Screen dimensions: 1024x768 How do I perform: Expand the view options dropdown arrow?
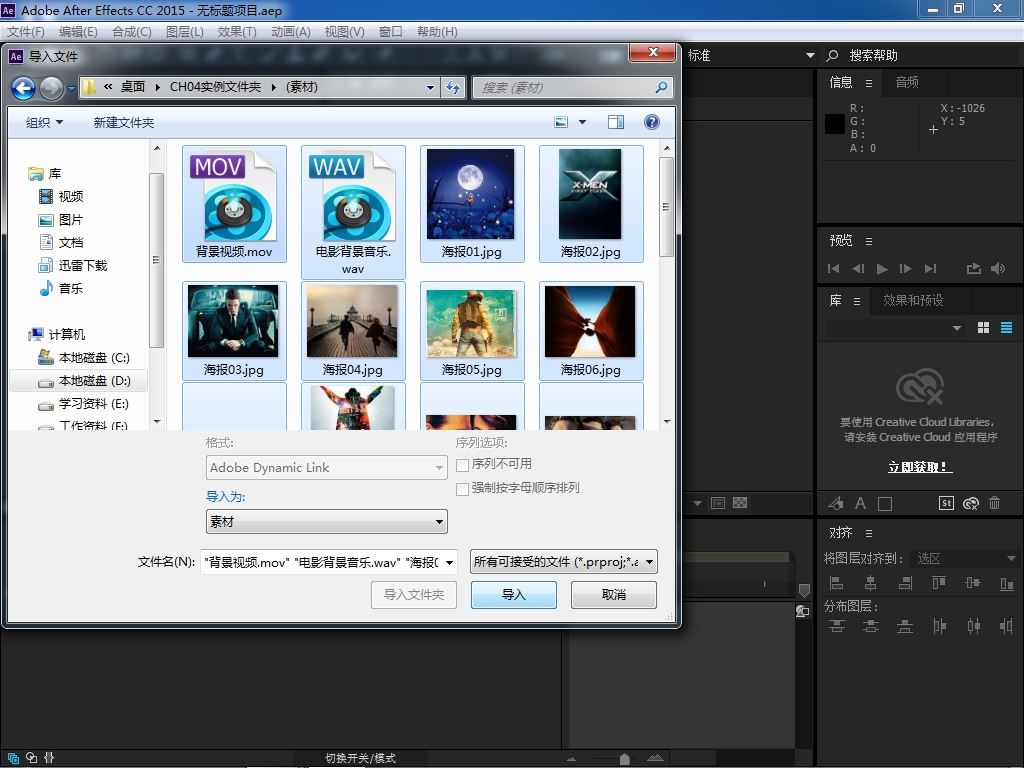(x=583, y=122)
